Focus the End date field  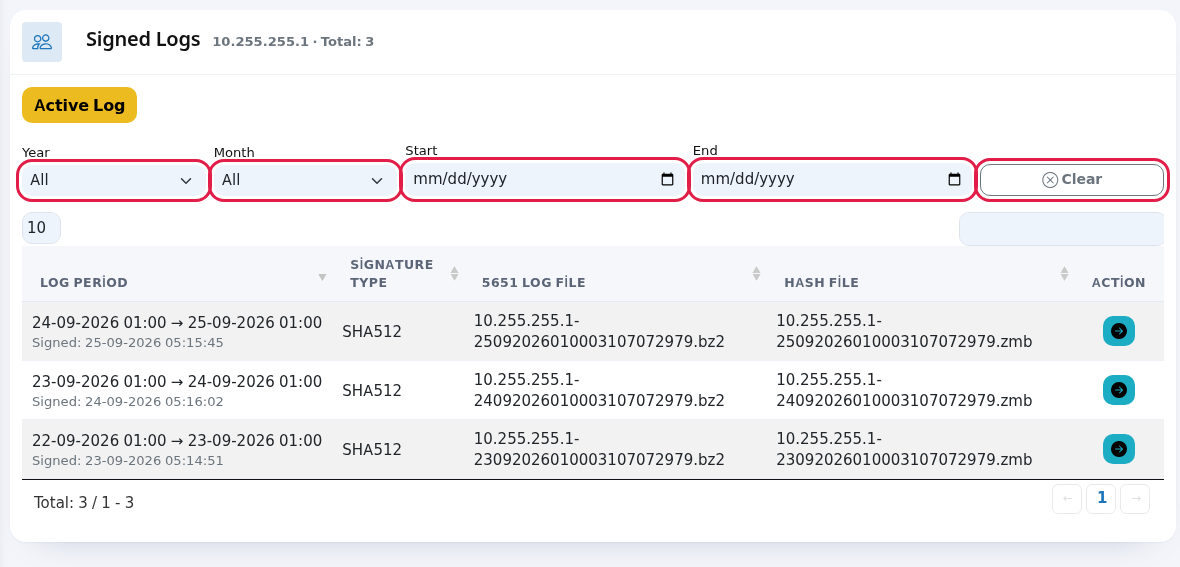coord(832,179)
